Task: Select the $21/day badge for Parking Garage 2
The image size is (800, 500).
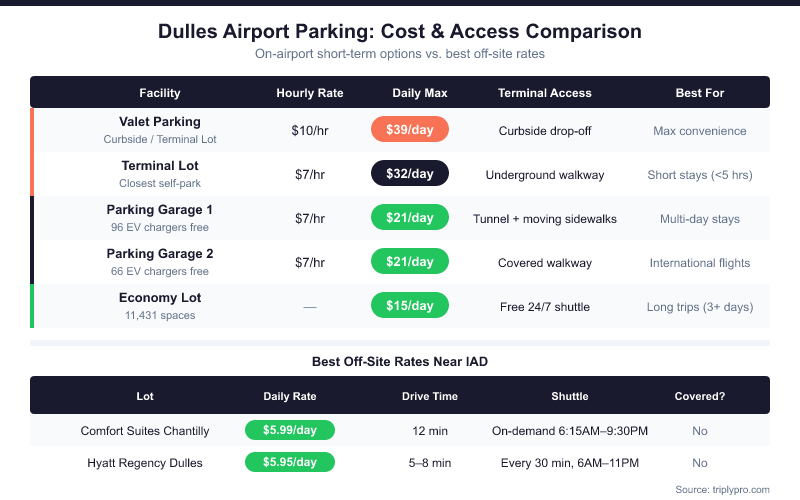Action: [x=410, y=262]
